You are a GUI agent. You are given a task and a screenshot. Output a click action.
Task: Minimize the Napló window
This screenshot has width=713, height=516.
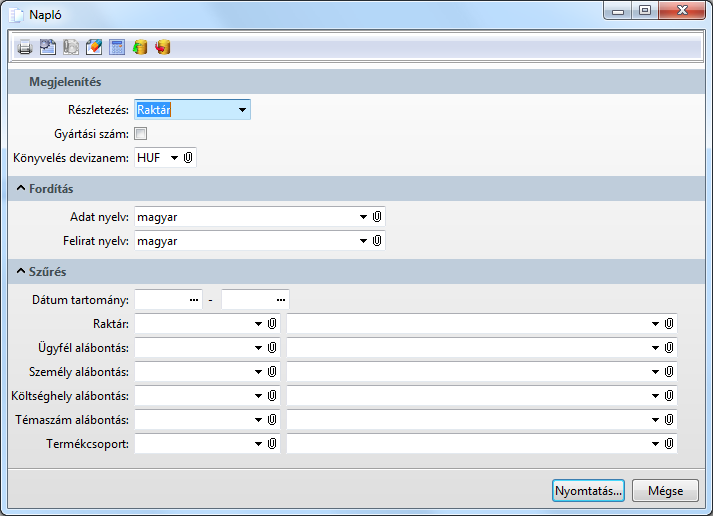click(x=618, y=10)
